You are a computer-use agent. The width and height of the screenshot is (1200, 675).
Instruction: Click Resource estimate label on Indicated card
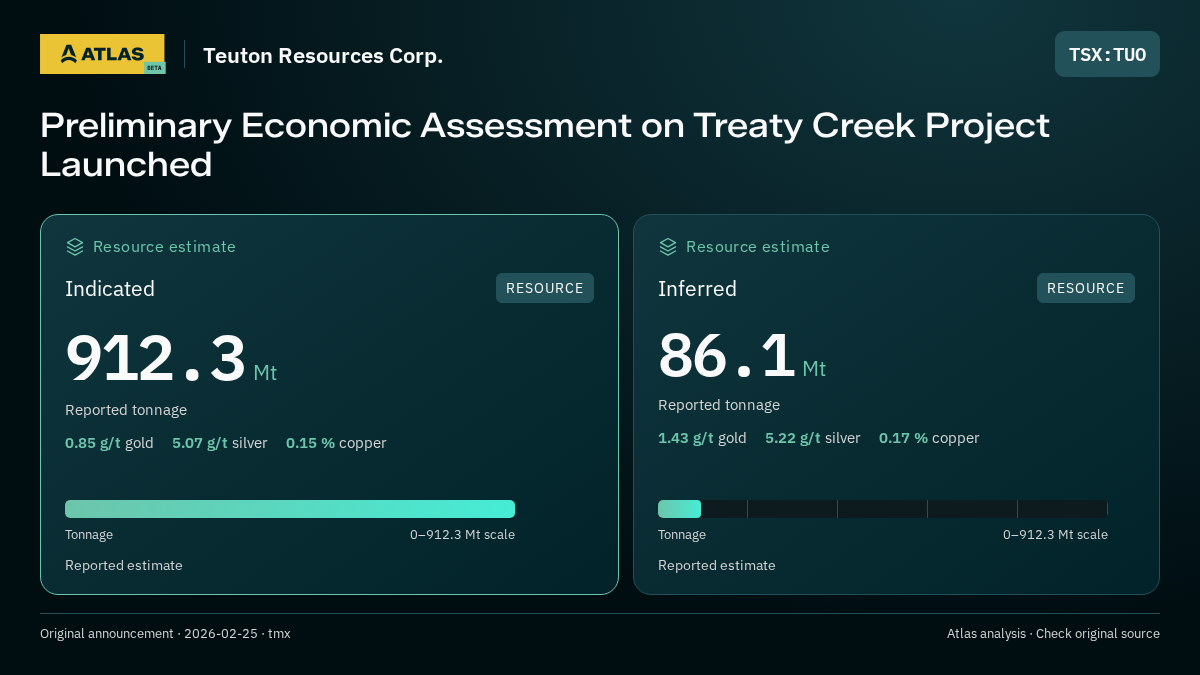[x=164, y=247]
